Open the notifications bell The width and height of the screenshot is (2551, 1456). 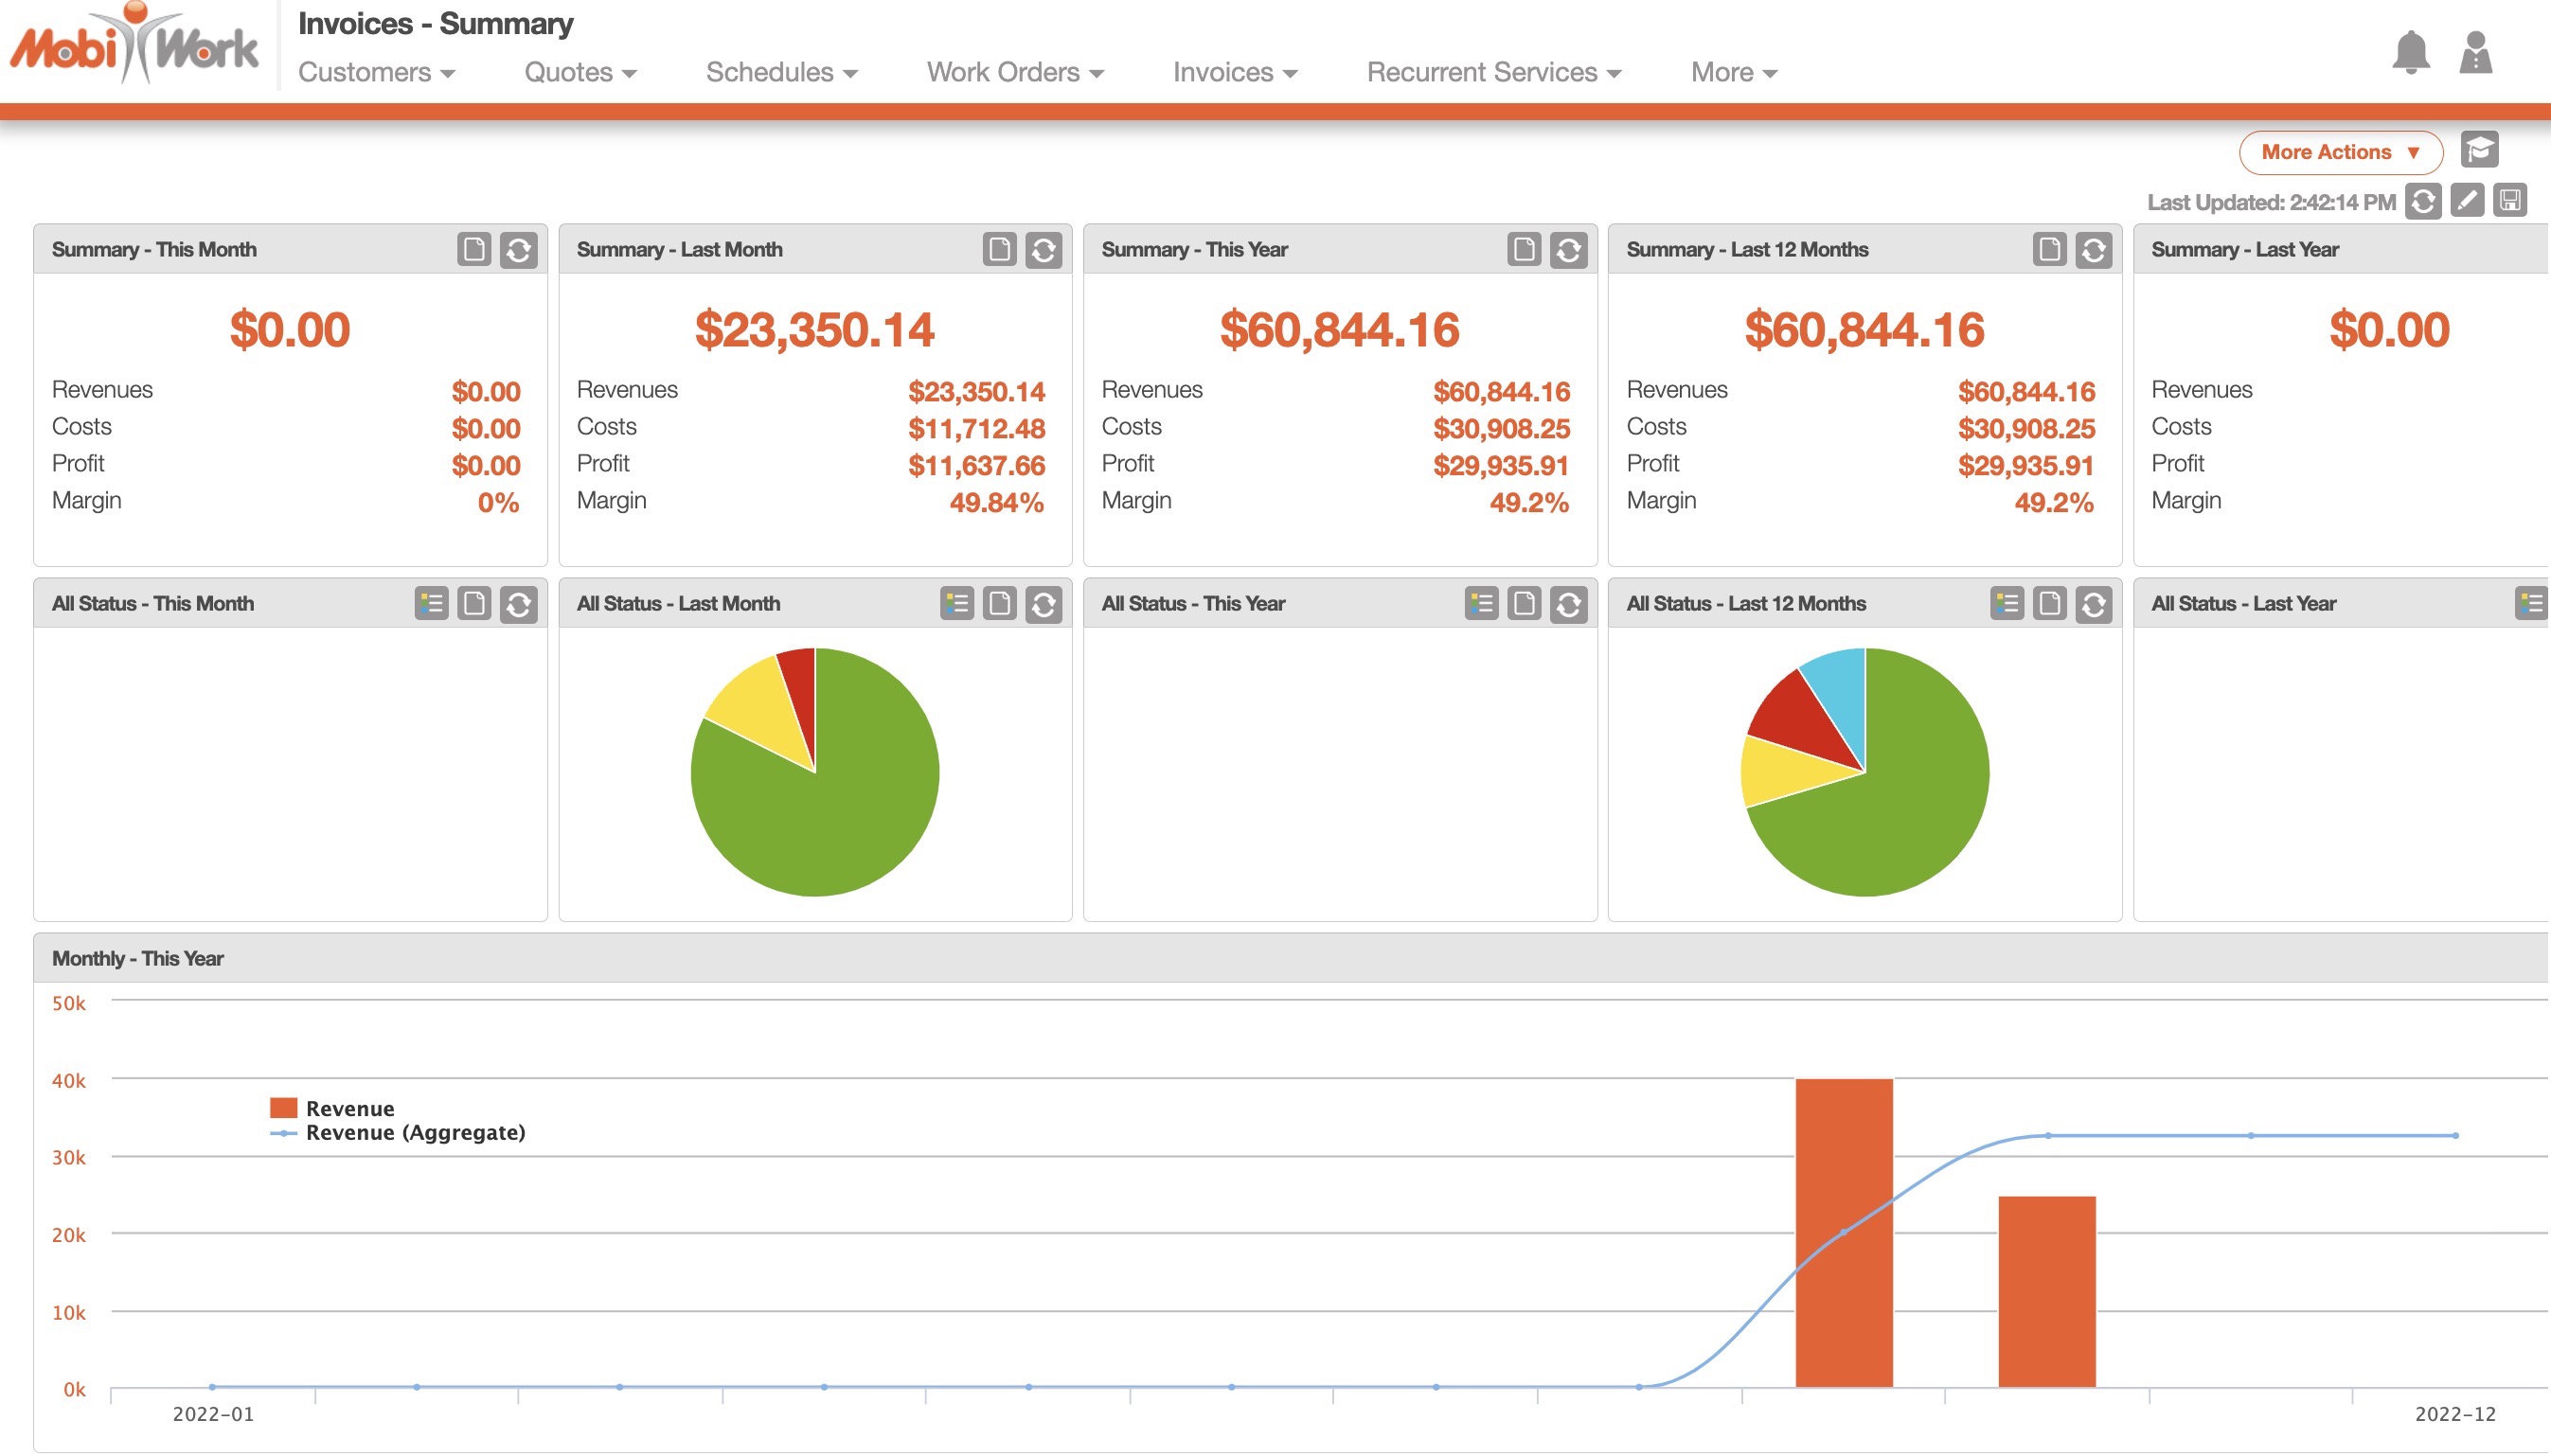point(2410,52)
